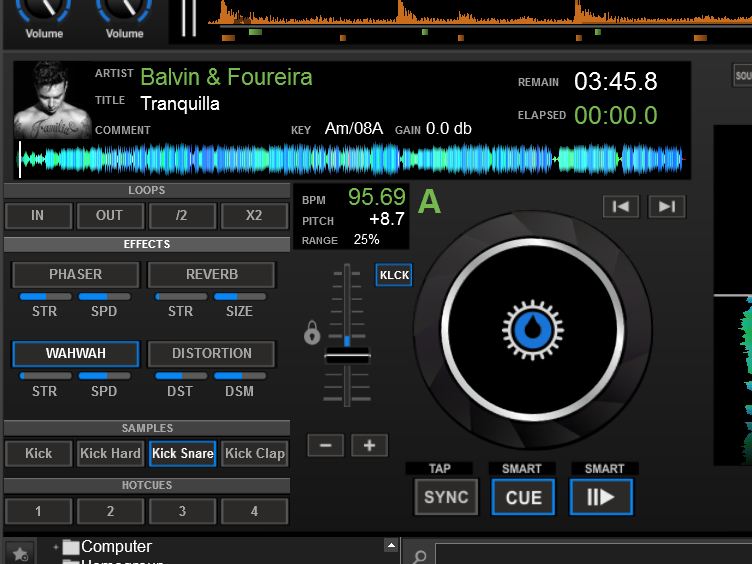Click the track waveform overview
The image size is (752, 564).
352,159
